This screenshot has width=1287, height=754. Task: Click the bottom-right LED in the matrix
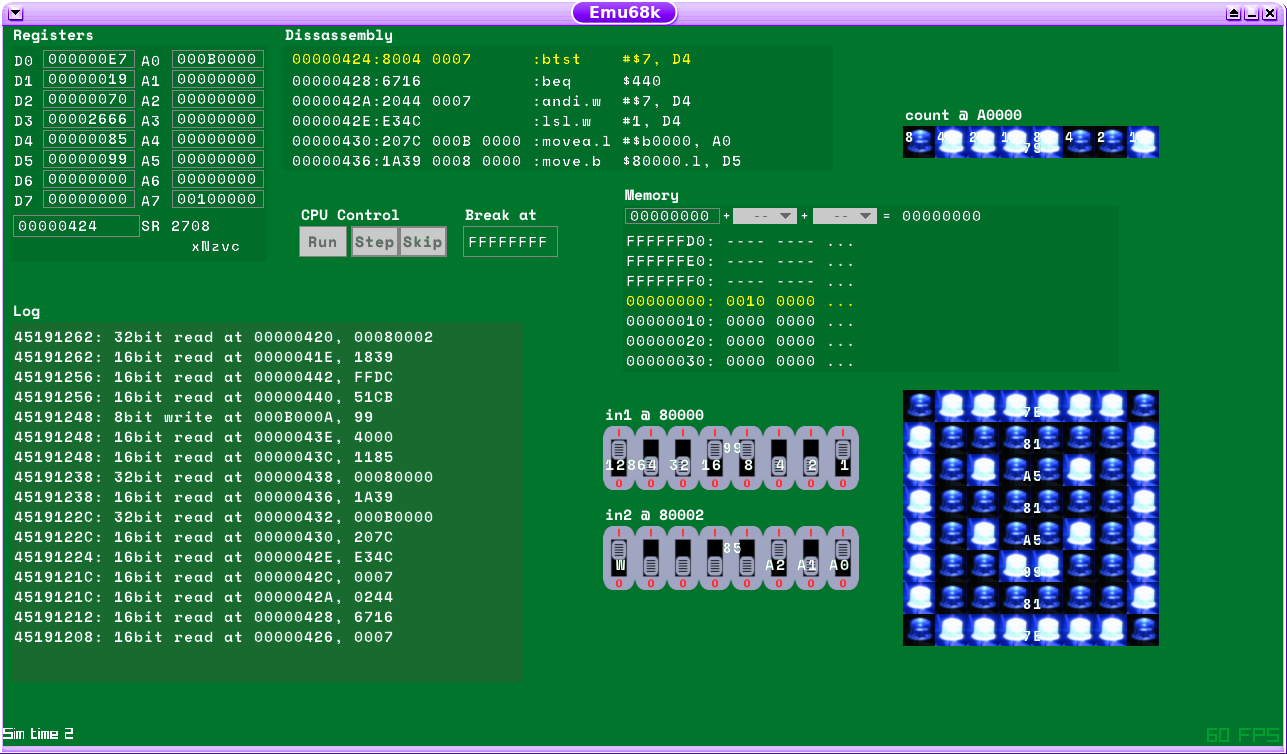(x=1143, y=630)
